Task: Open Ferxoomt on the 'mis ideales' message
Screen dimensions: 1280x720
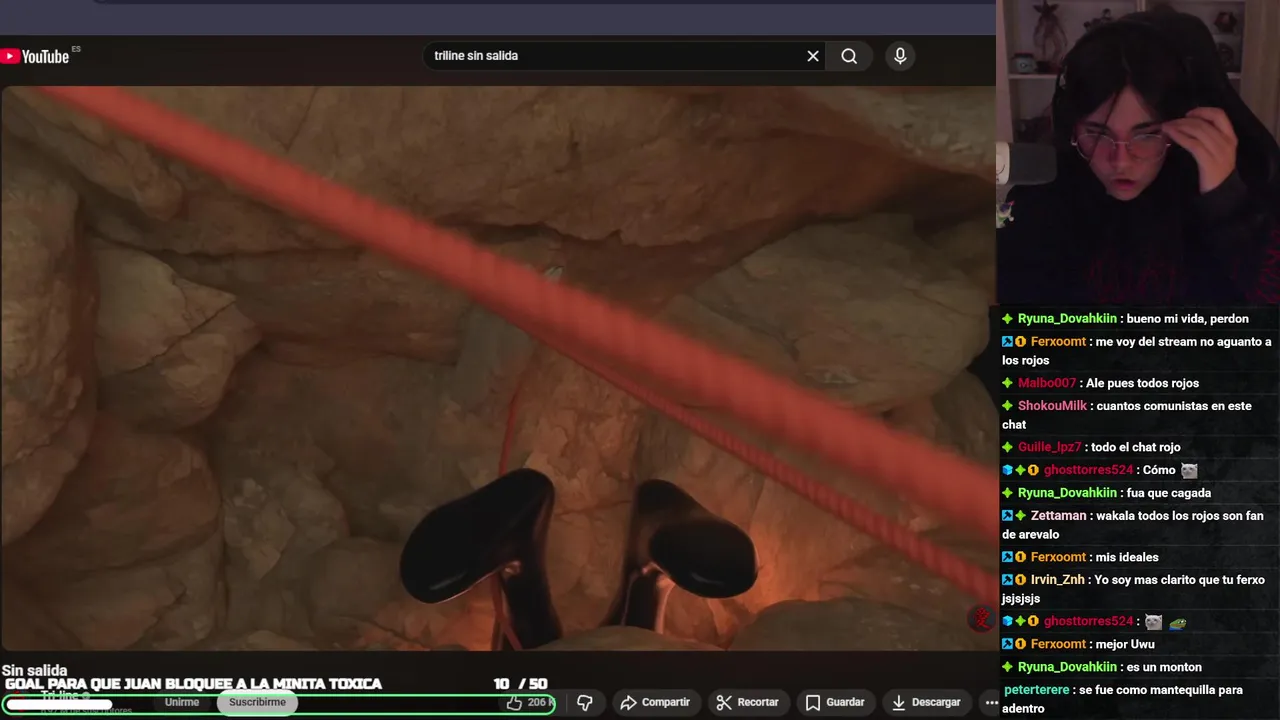Action: [x=1058, y=557]
